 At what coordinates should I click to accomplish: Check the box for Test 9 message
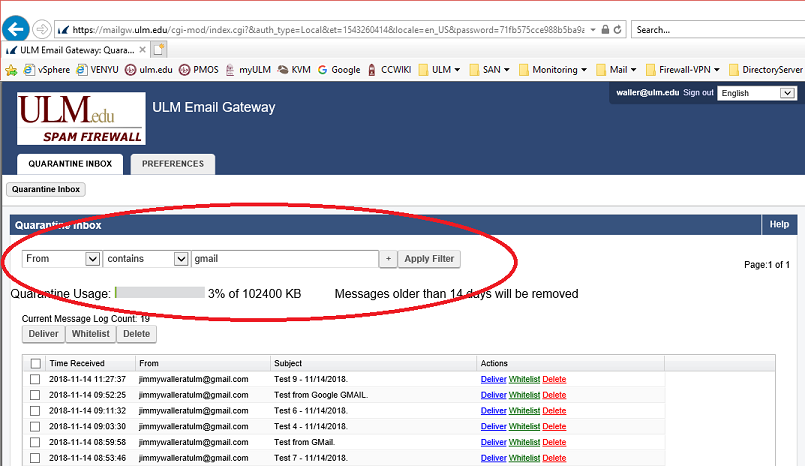coord(36,380)
